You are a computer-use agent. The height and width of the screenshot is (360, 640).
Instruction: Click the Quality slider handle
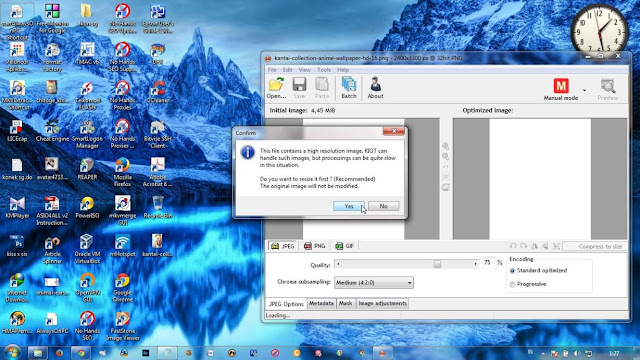(437, 264)
